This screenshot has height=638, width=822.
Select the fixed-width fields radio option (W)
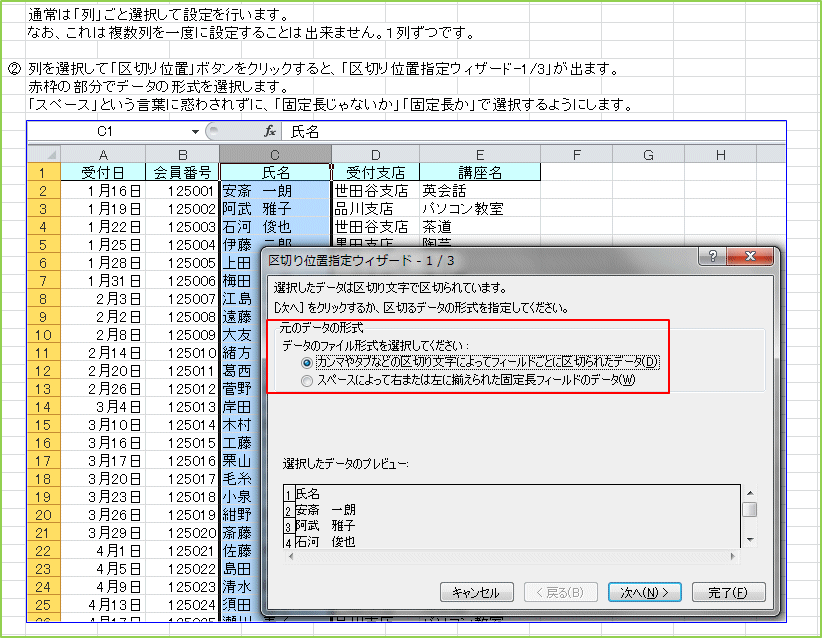pos(307,381)
